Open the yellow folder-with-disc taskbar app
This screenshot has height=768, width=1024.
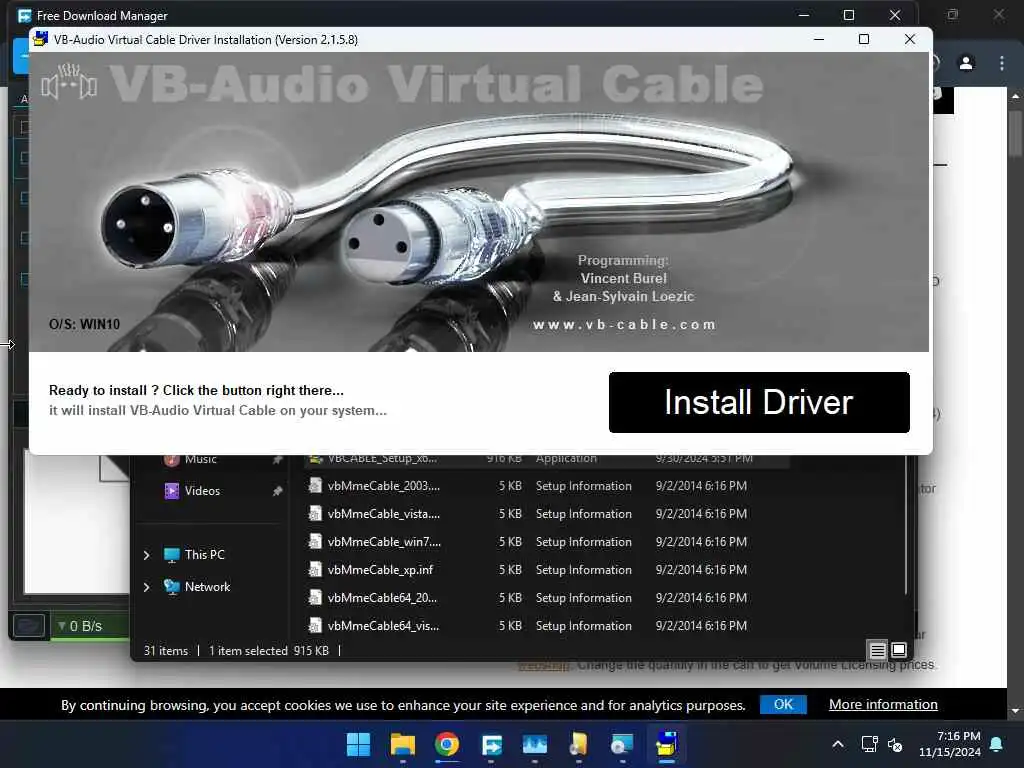click(579, 744)
